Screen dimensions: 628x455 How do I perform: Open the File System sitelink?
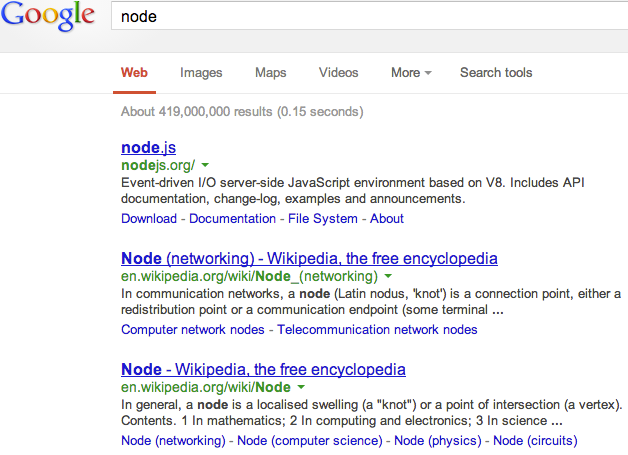pos(323,219)
